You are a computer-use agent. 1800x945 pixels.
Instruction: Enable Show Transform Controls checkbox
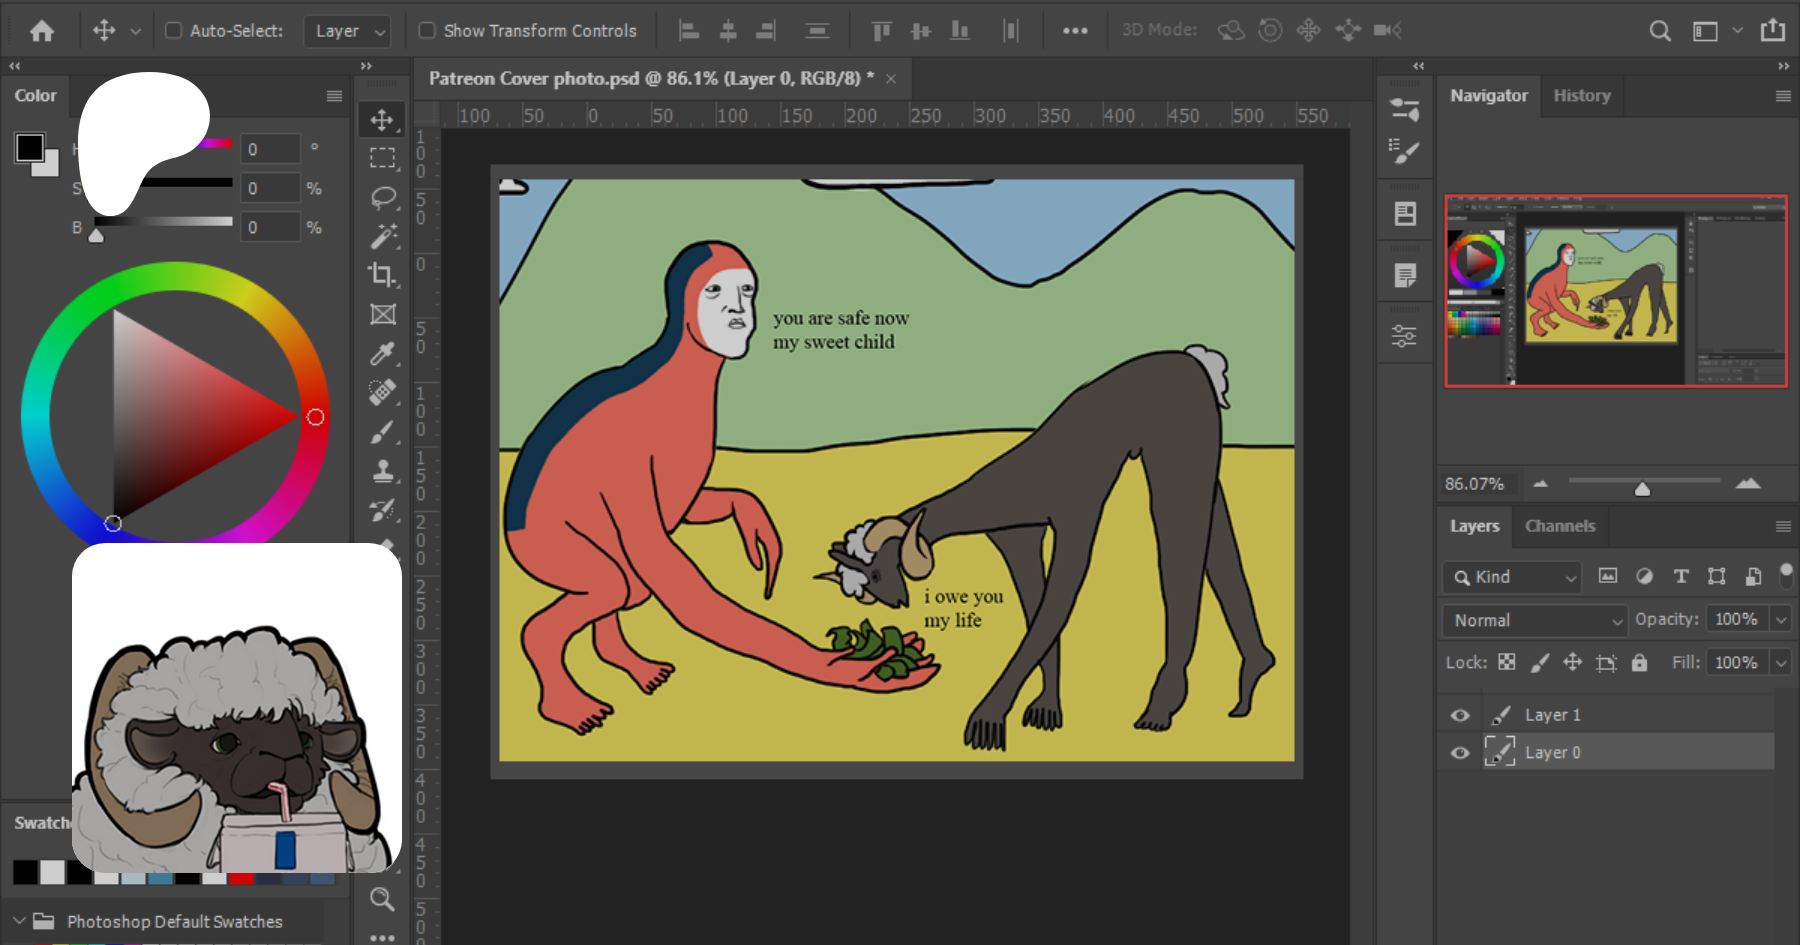(427, 31)
